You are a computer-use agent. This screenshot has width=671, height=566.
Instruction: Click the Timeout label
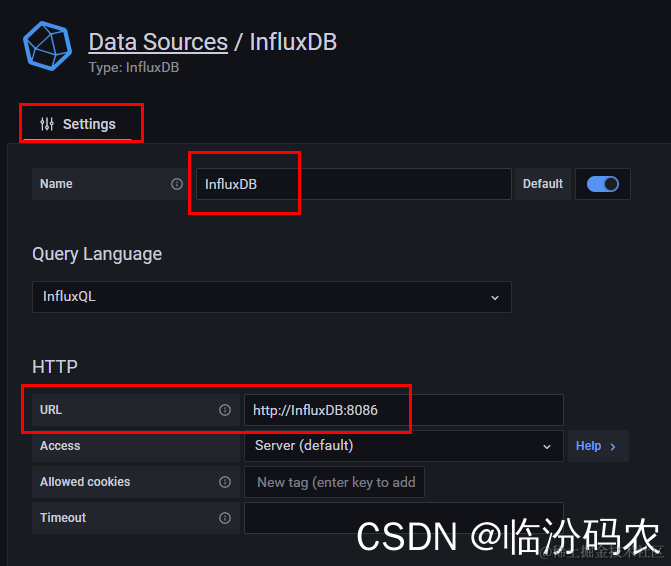[x=63, y=518]
